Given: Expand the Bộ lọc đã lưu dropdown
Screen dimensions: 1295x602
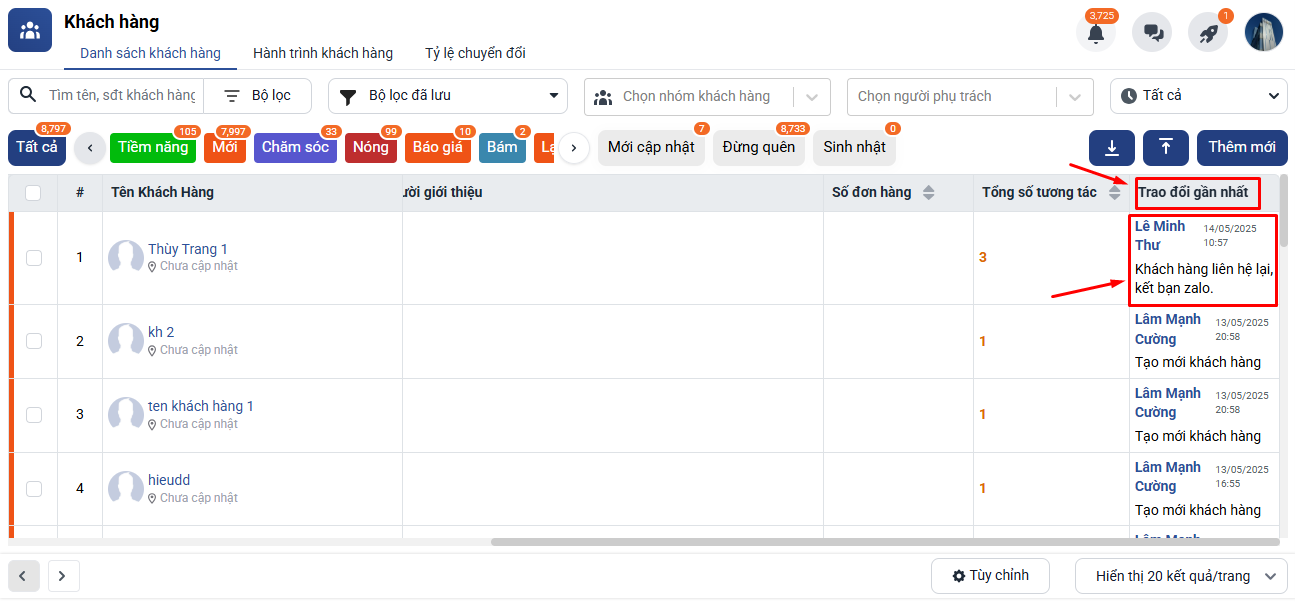Looking at the screenshot, I should pyautogui.click(x=448, y=96).
